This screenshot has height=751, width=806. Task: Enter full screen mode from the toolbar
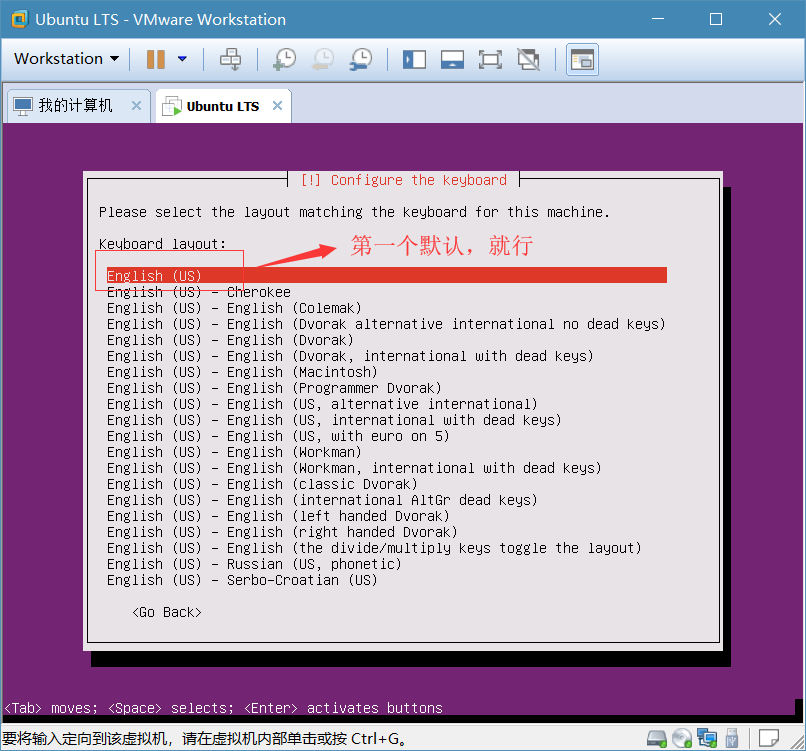pyautogui.click(x=490, y=59)
